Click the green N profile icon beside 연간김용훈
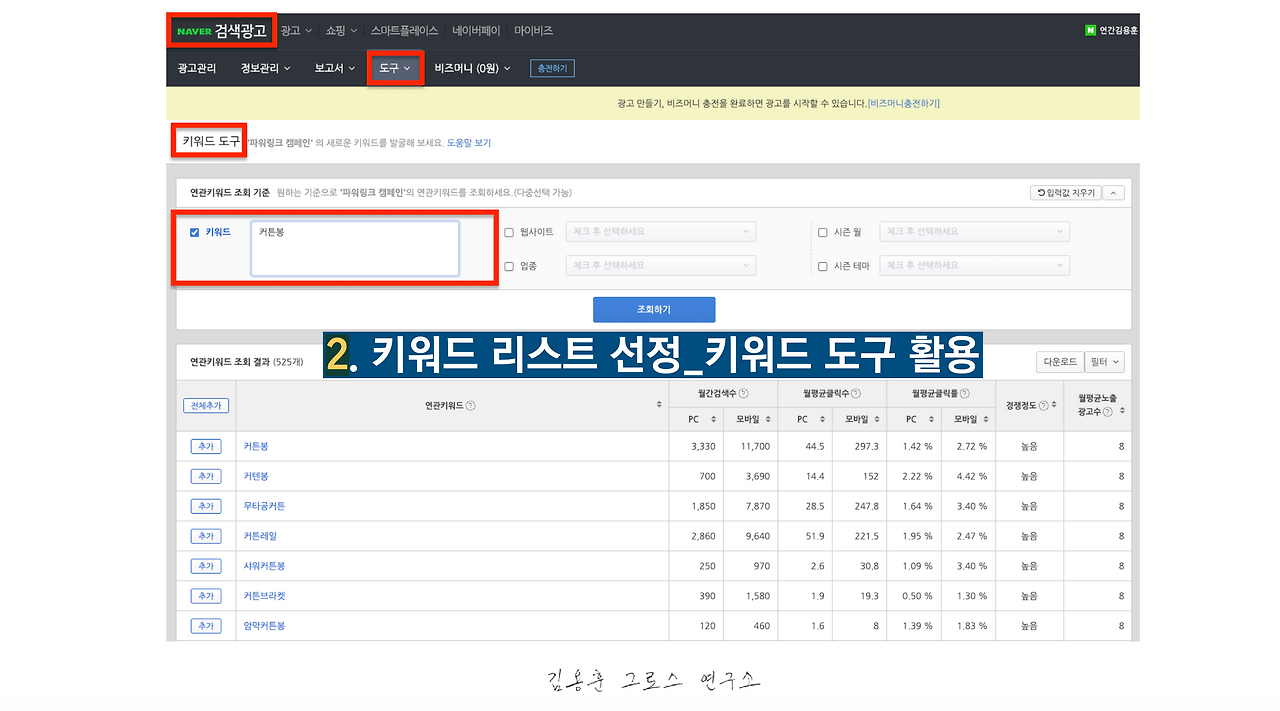The height and width of the screenshot is (711, 1280). click(1090, 30)
